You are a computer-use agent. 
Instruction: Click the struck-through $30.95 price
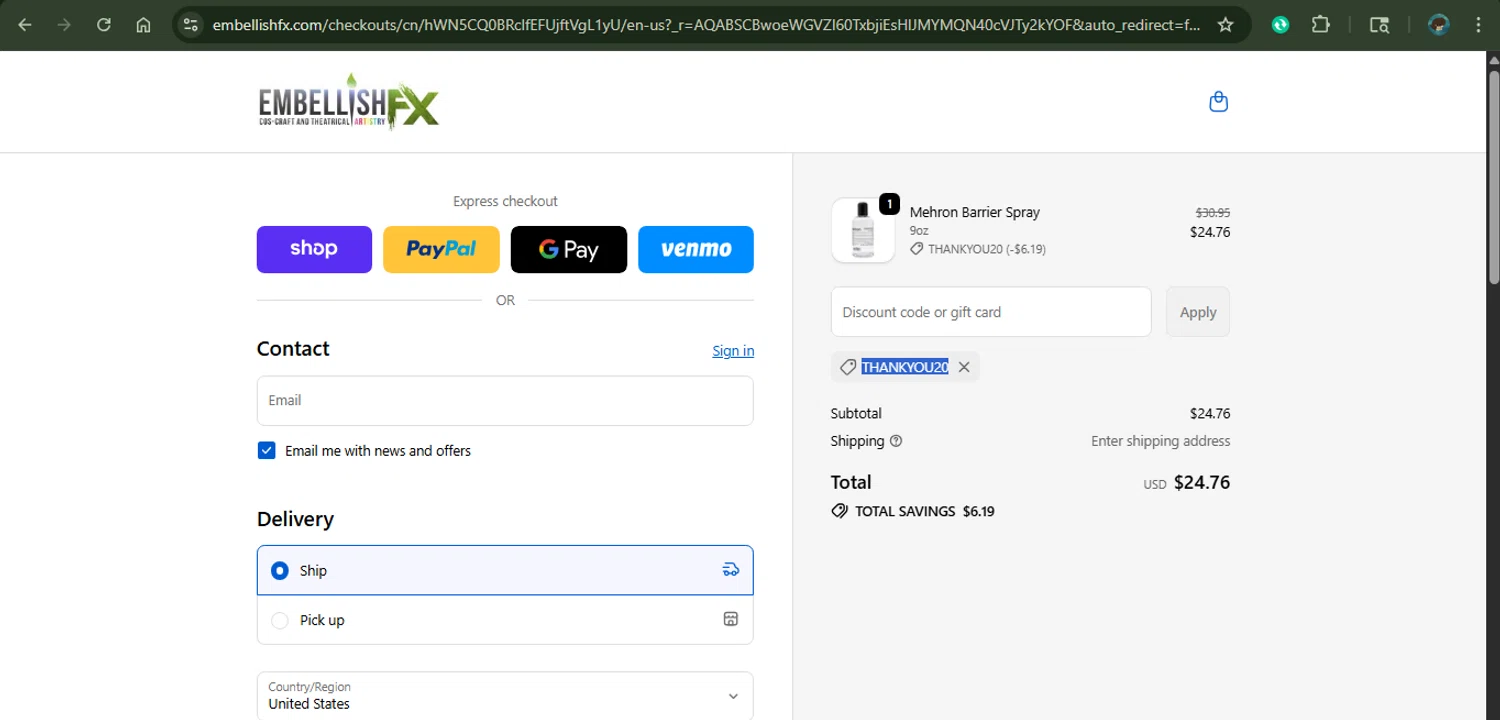point(1213,212)
